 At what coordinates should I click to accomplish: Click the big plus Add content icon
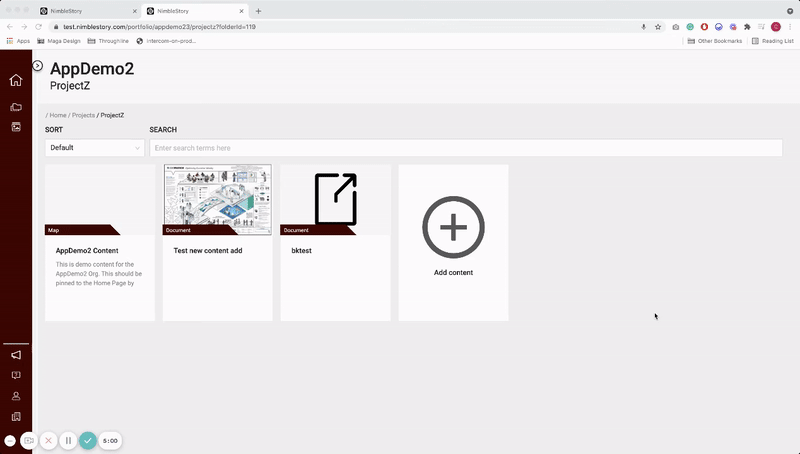(453, 228)
